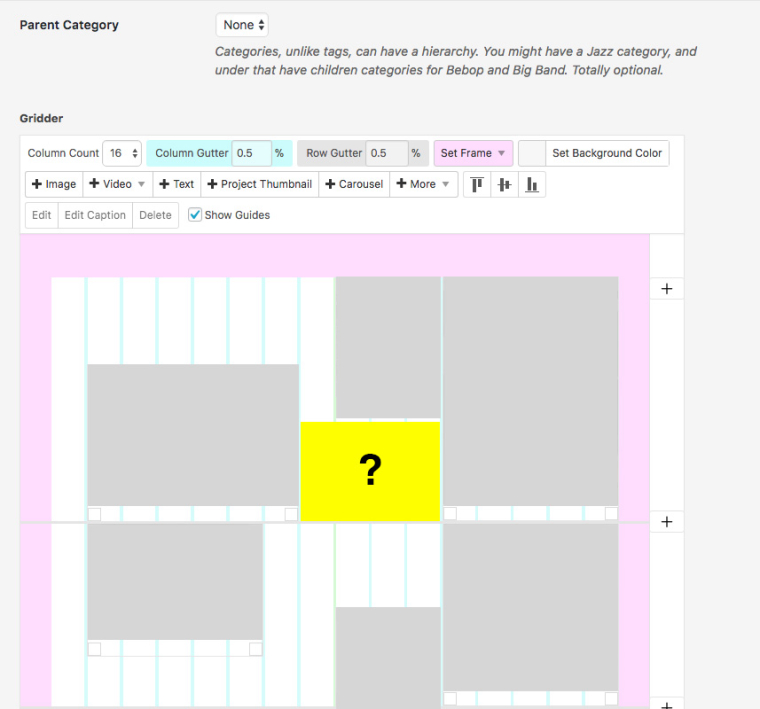
Task: Click the first row's plus icon
Action: coord(667,288)
